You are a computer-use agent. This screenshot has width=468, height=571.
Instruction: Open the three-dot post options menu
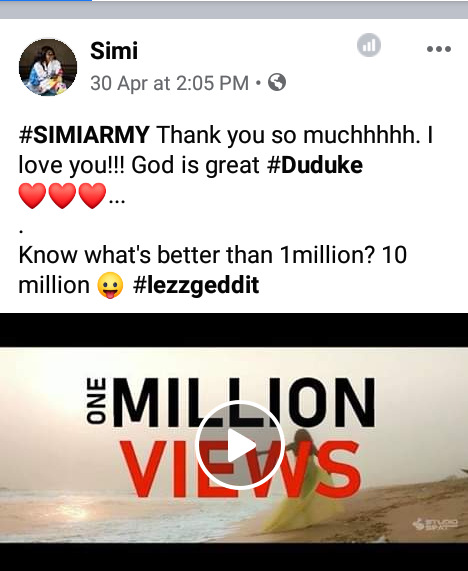439,49
